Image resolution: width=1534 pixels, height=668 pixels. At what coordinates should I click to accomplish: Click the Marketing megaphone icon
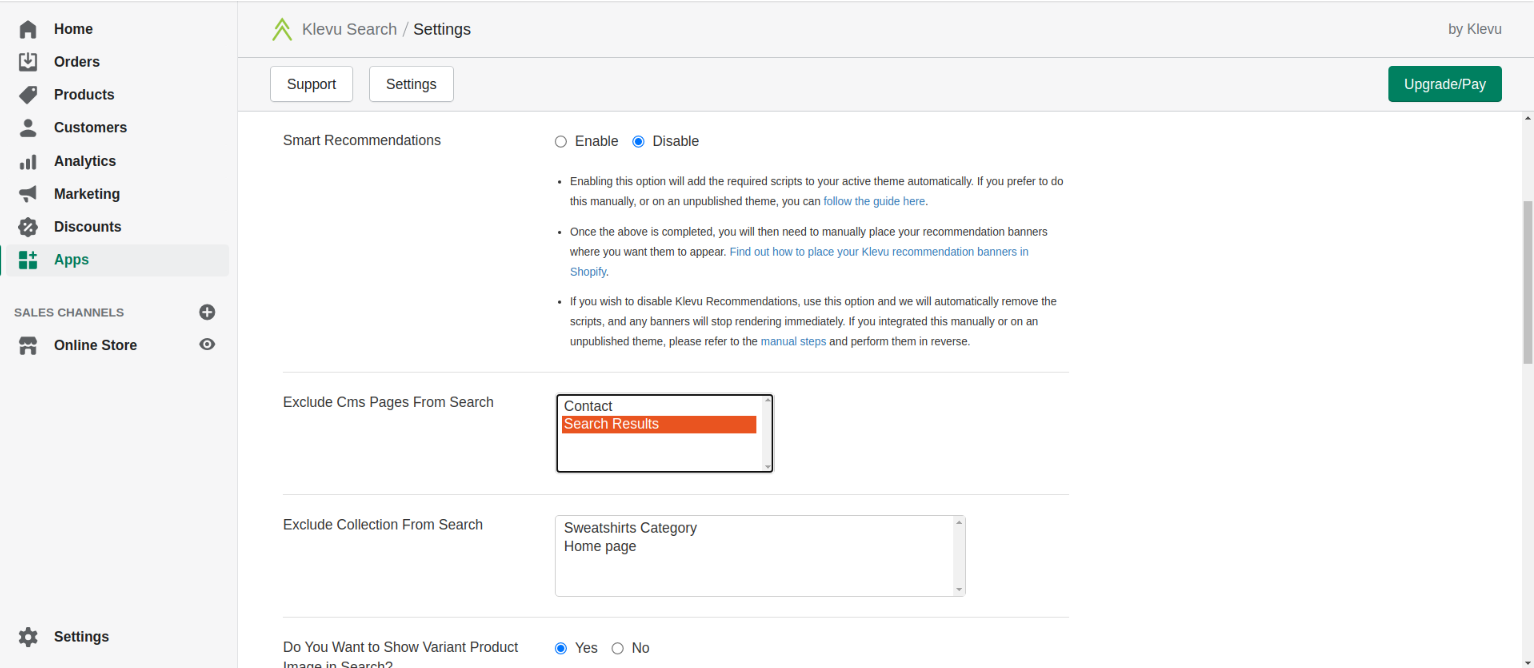coord(28,194)
